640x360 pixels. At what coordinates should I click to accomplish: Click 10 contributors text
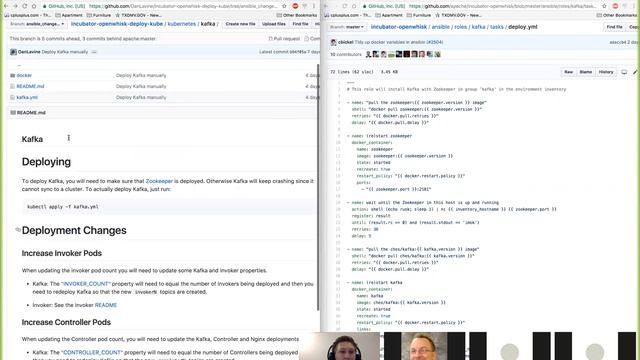346,55
